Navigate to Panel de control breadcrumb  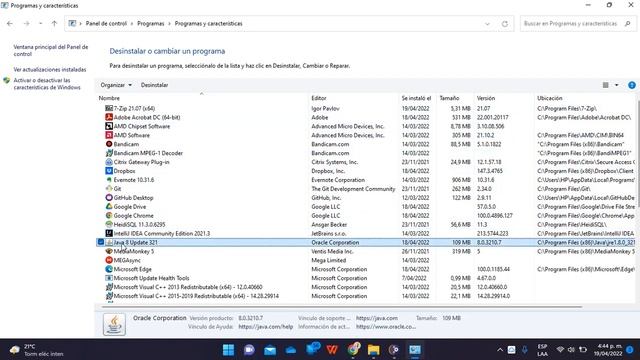click(x=106, y=24)
